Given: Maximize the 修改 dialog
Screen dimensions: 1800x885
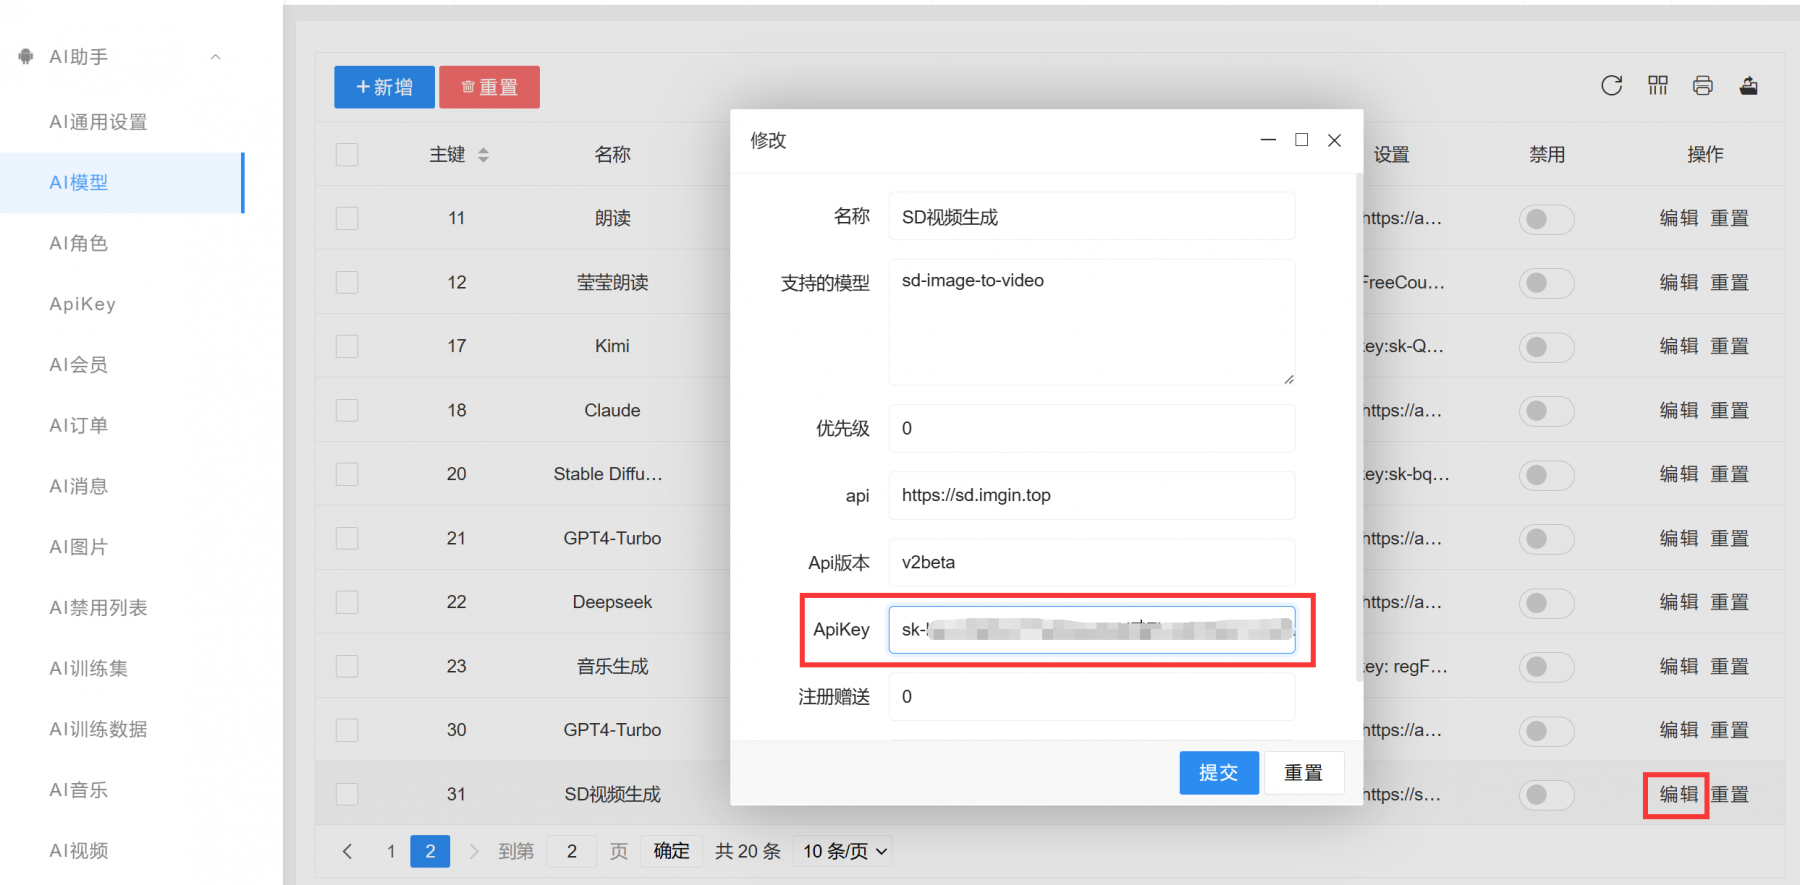Looking at the screenshot, I should coord(1301,140).
